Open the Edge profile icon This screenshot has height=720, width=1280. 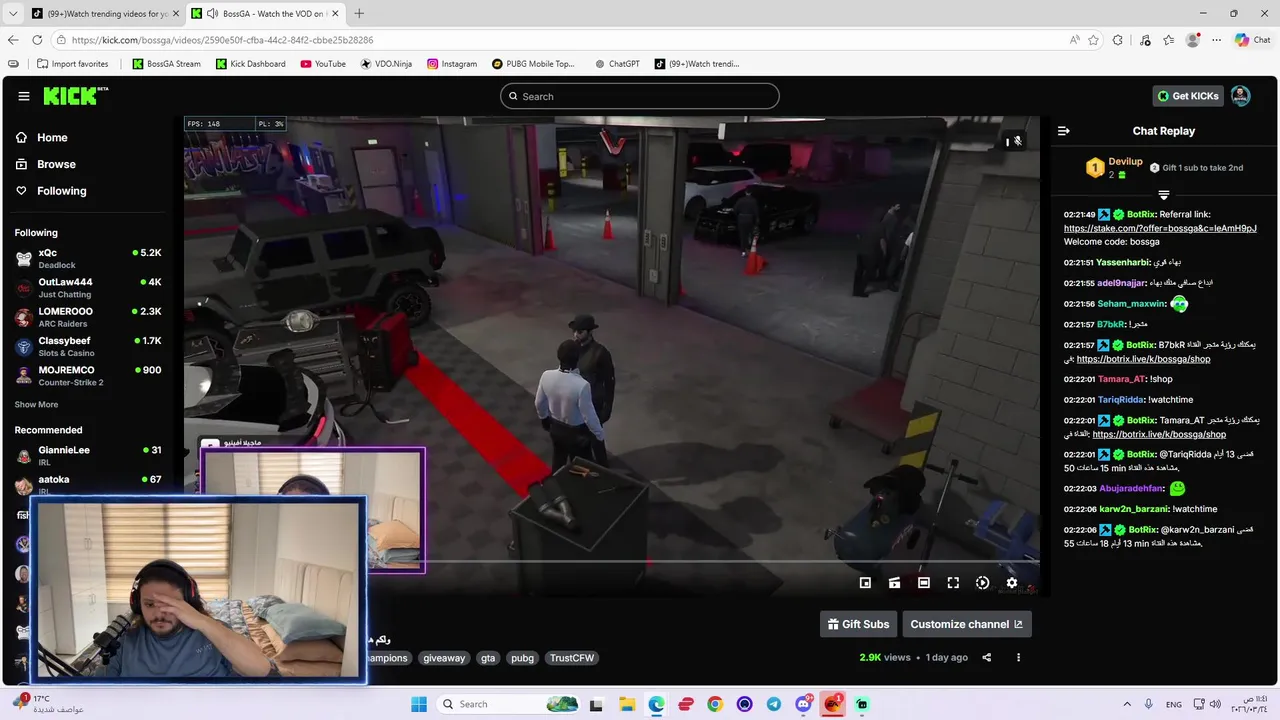tap(1192, 40)
